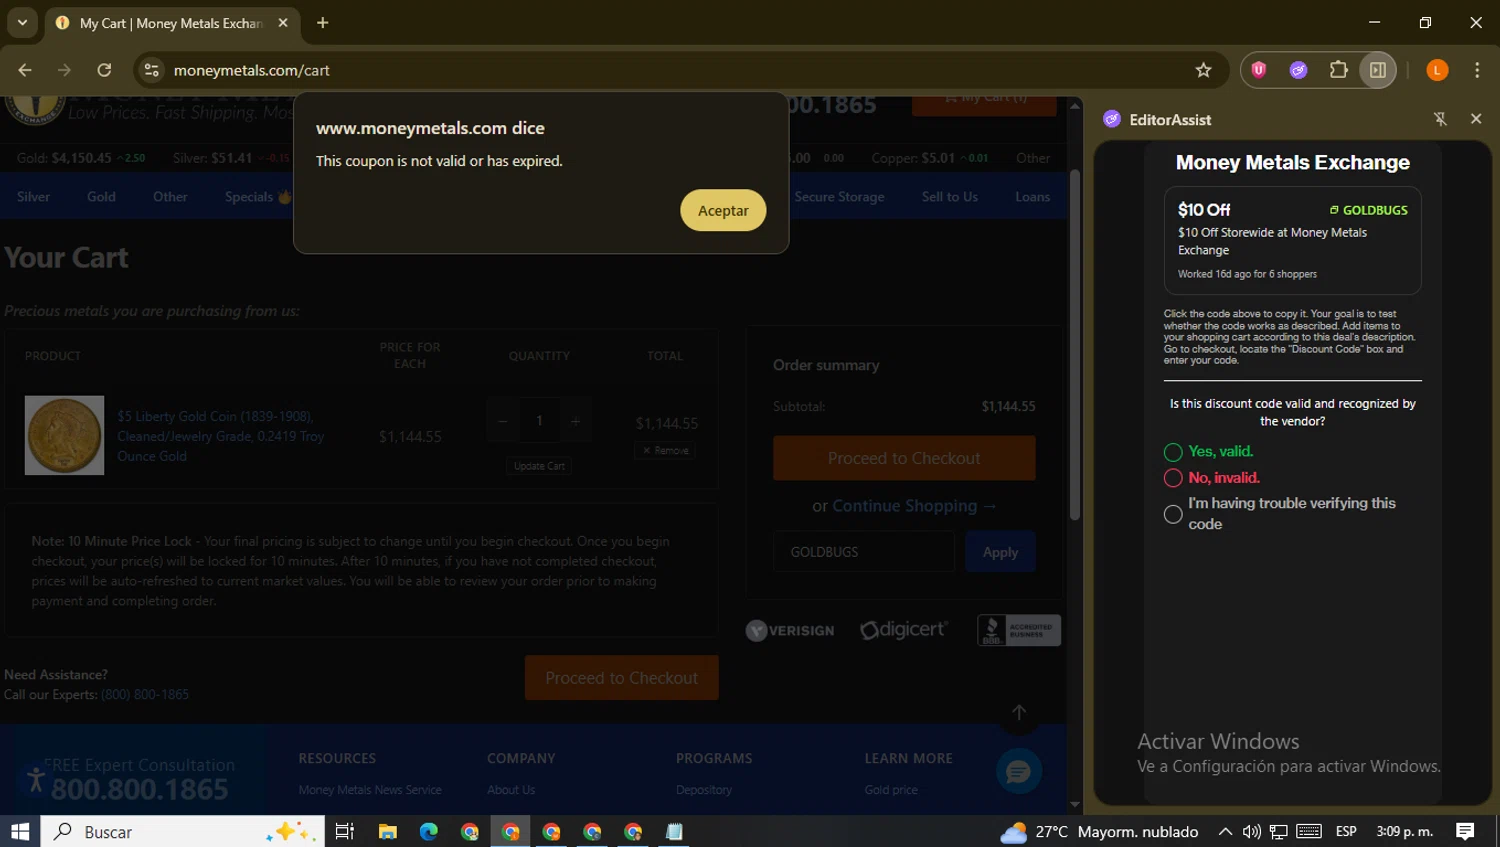Open the tab search dropdown arrow
1500x847 pixels.
[x=22, y=22]
